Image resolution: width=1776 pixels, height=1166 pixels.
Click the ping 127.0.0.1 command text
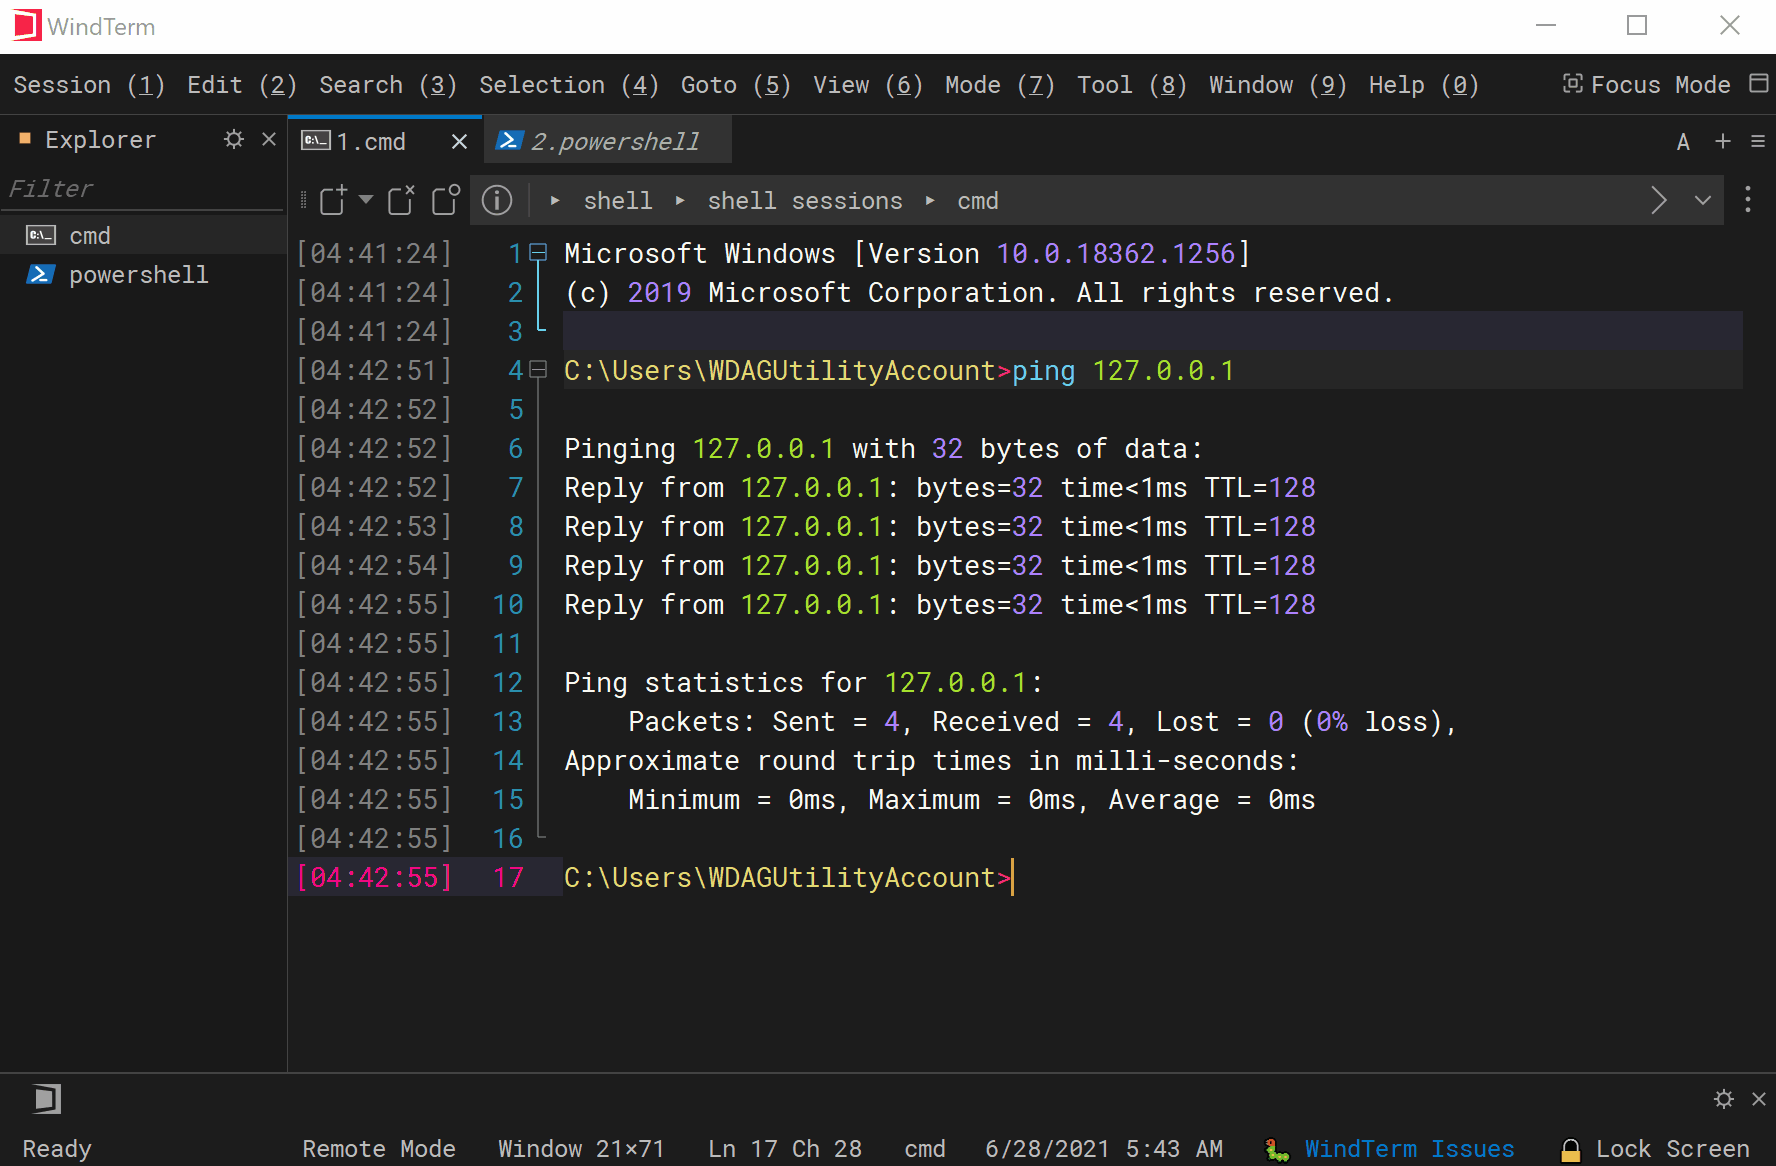click(x=1123, y=371)
